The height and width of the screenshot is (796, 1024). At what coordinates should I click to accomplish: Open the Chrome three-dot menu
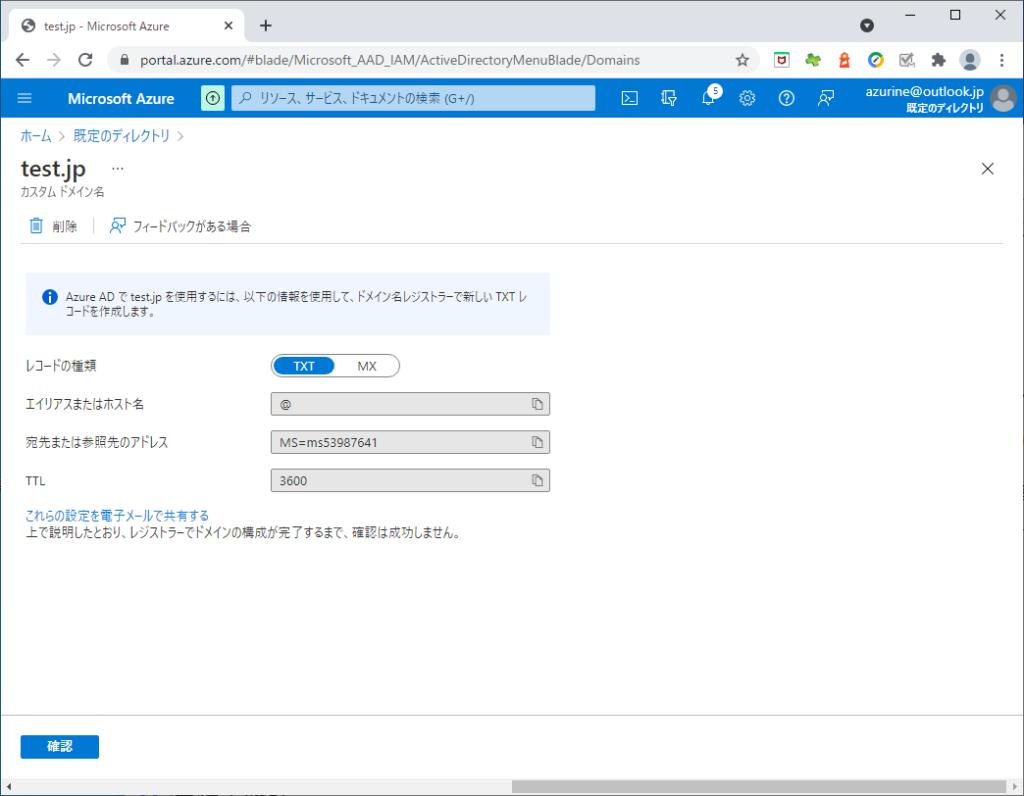(1002, 60)
